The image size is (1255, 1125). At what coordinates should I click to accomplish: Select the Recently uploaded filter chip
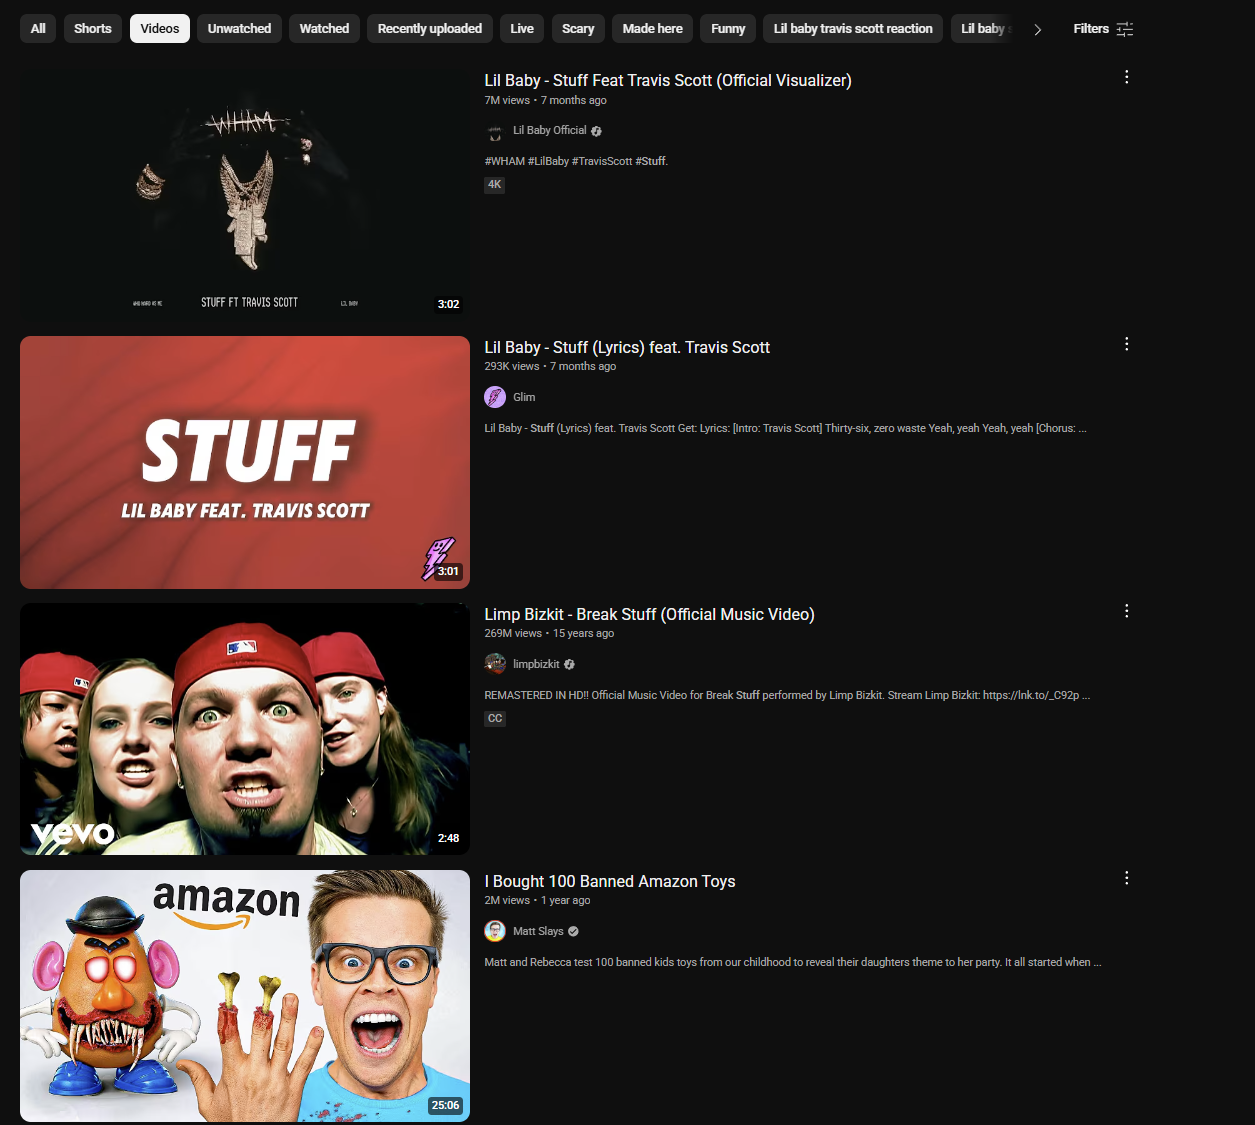pyautogui.click(x=430, y=29)
